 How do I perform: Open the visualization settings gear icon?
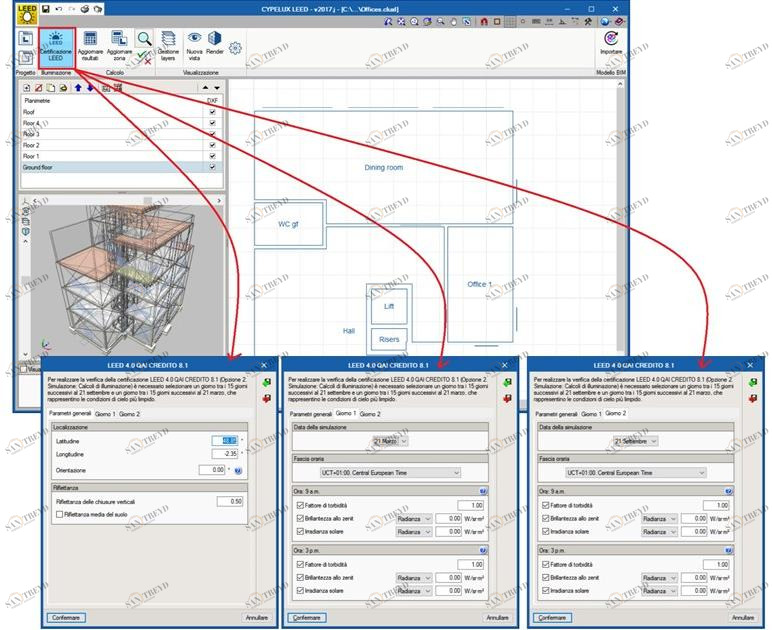click(236, 47)
